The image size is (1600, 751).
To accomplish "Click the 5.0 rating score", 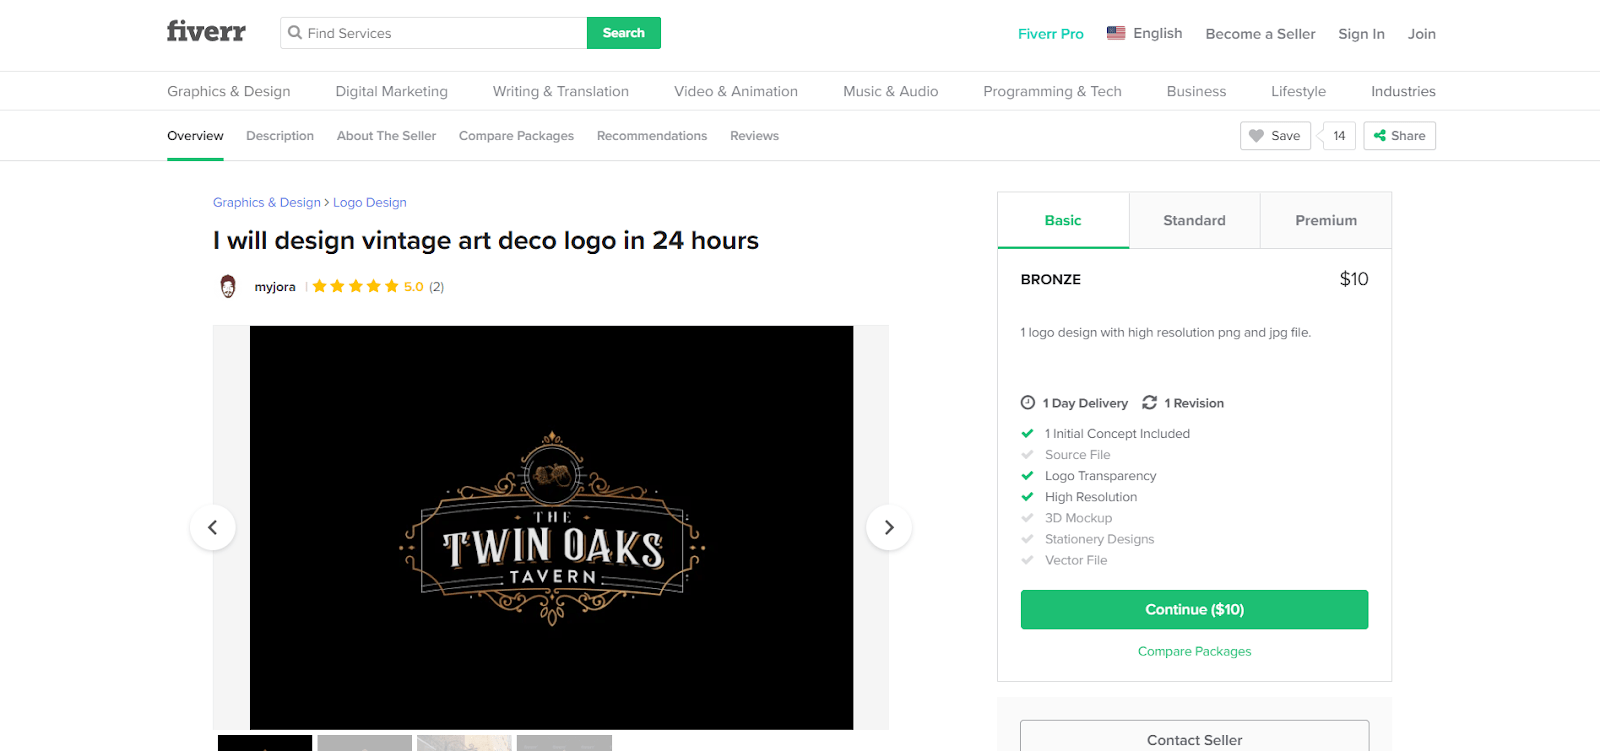I will (413, 287).
